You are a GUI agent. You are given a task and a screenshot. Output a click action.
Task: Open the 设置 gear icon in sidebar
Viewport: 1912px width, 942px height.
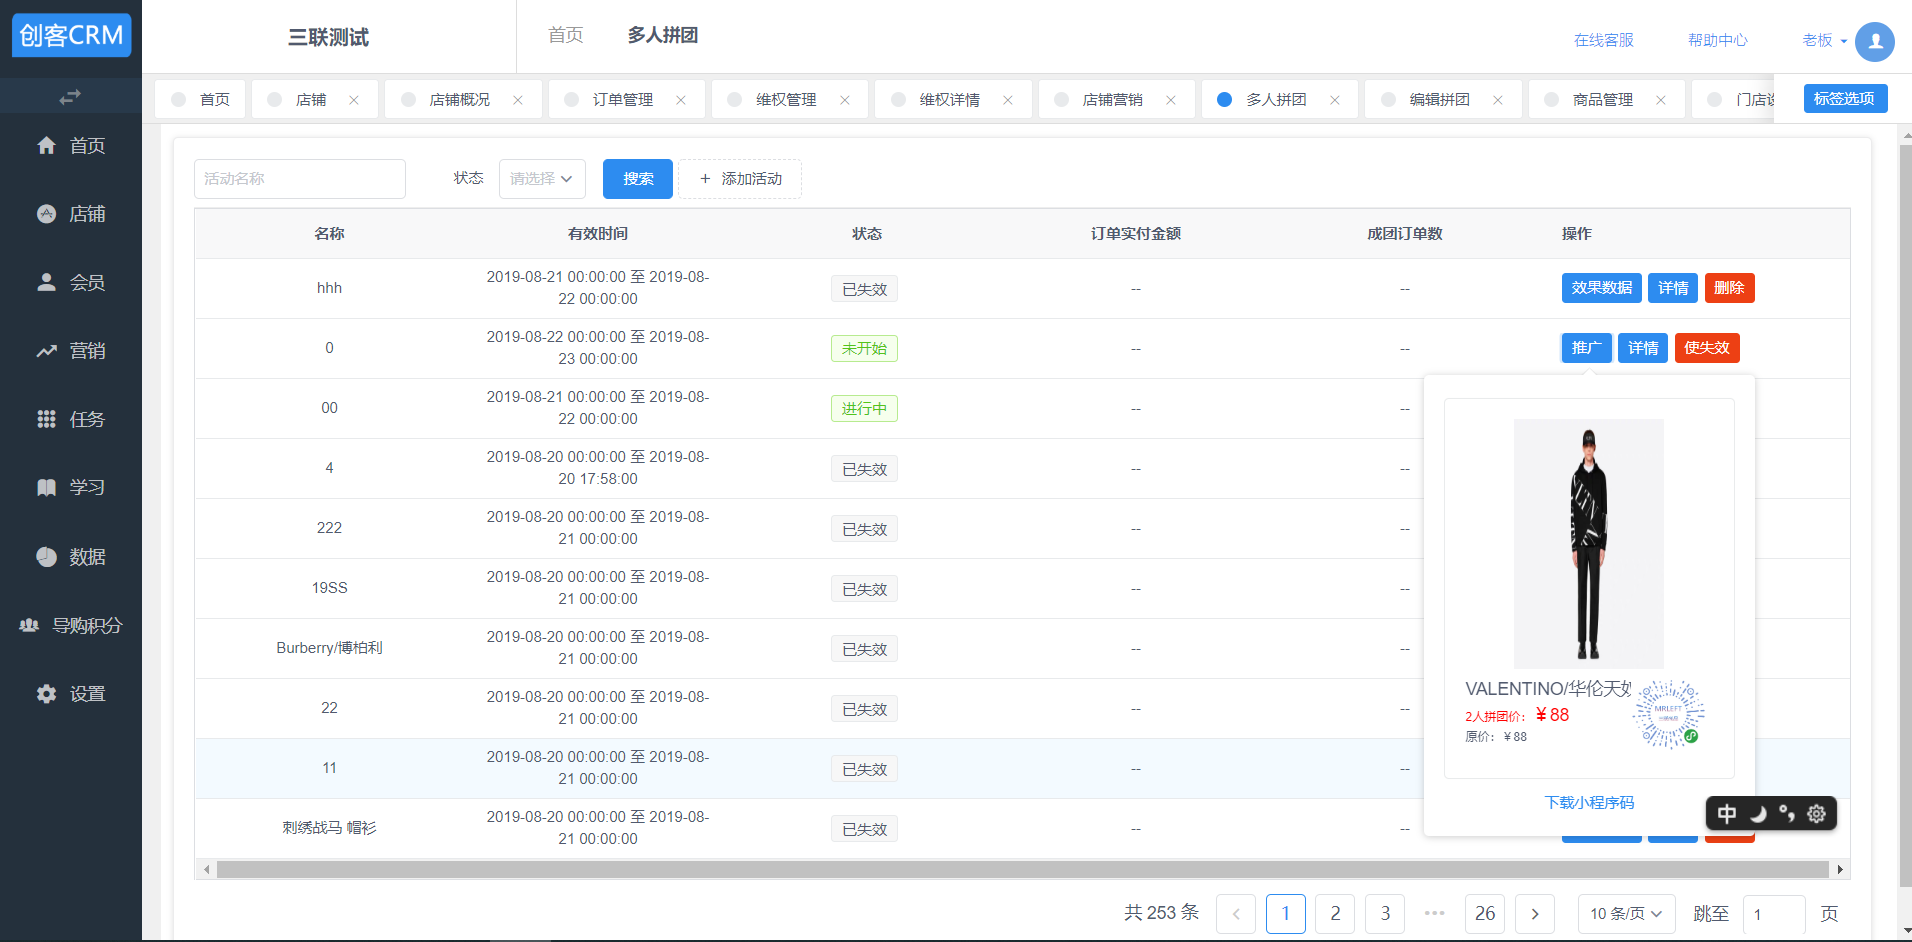(46, 694)
